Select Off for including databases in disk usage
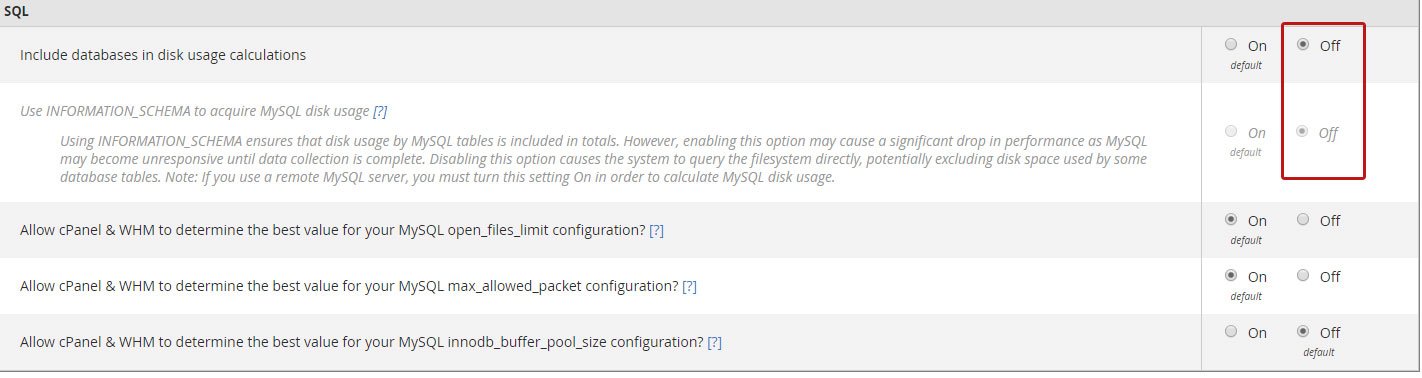The width and height of the screenshot is (1422, 378). [1303, 45]
